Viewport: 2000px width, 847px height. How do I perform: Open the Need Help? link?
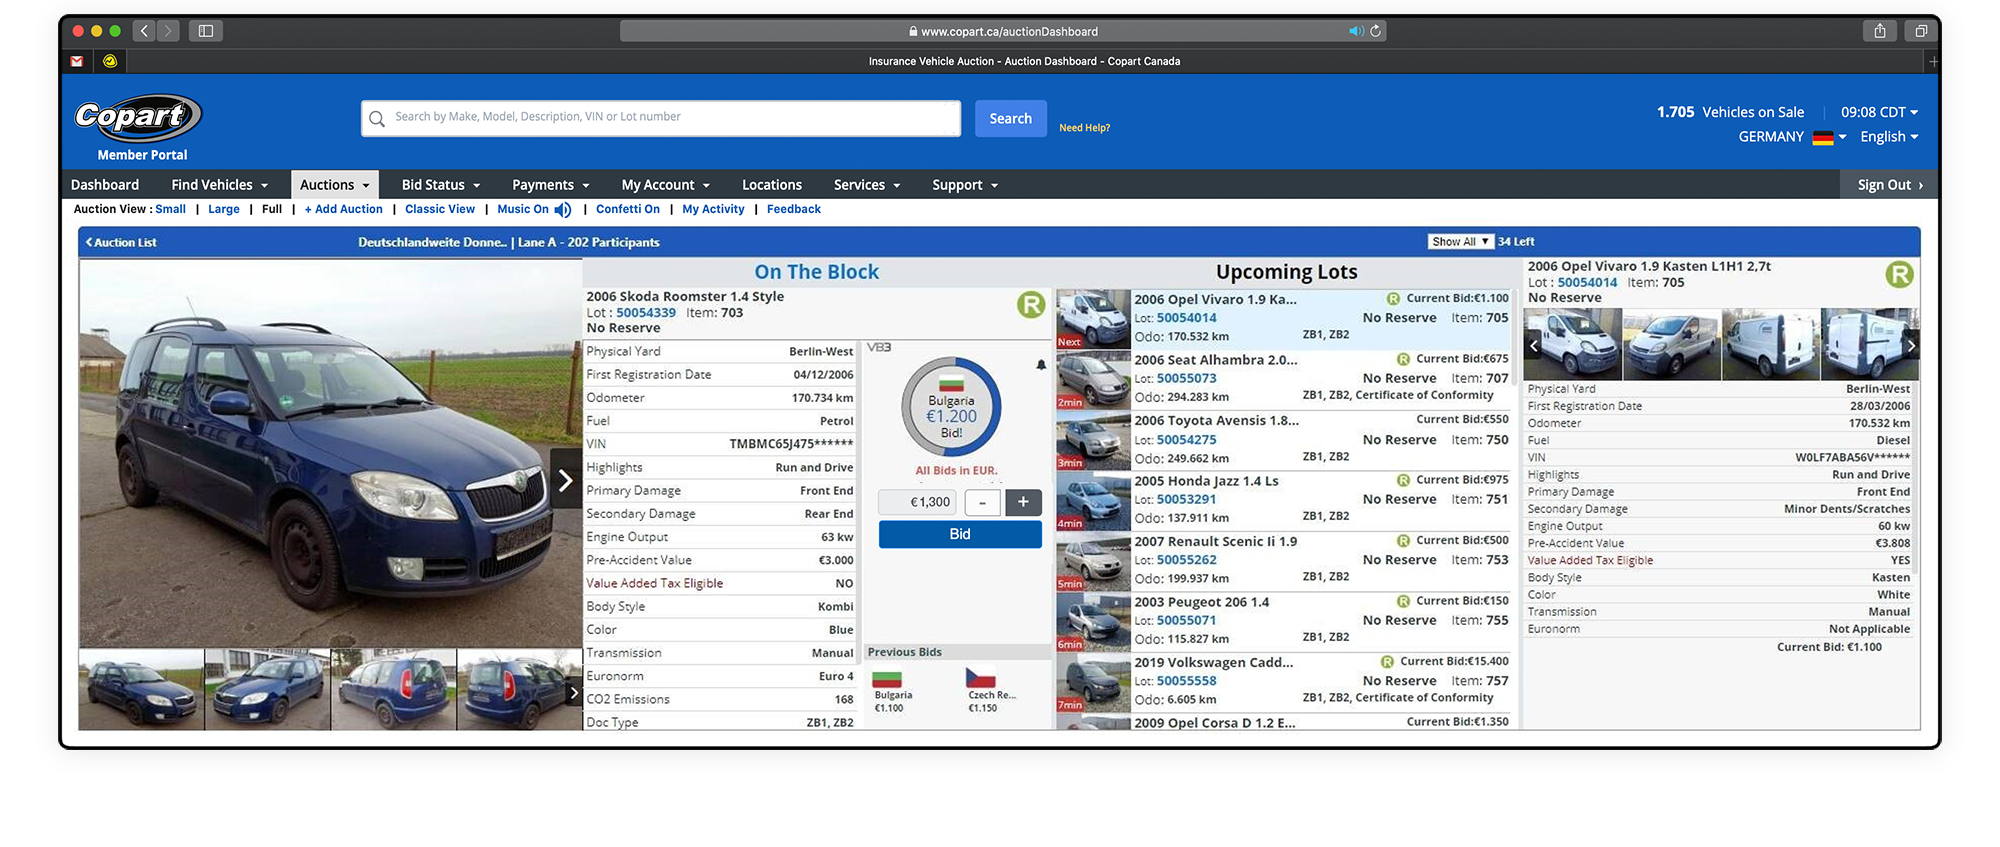[1085, 128]
